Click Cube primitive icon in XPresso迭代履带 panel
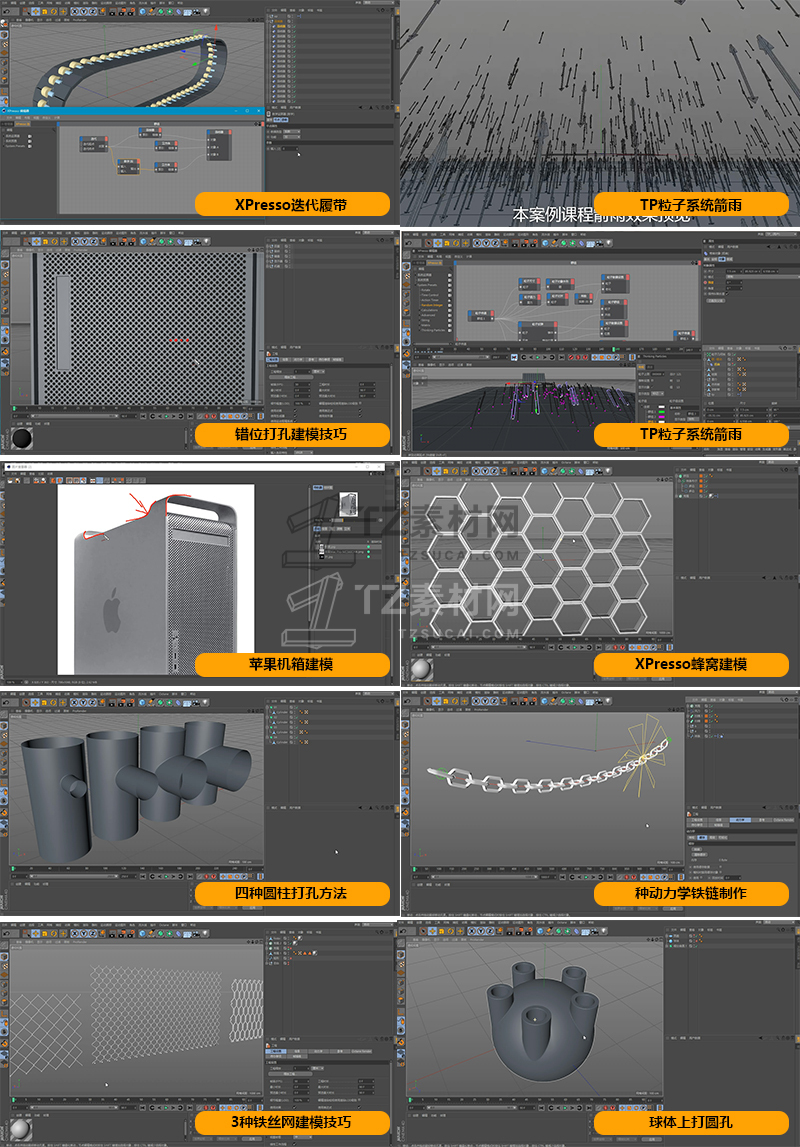 pyautogui.click(x=143, y=11)
